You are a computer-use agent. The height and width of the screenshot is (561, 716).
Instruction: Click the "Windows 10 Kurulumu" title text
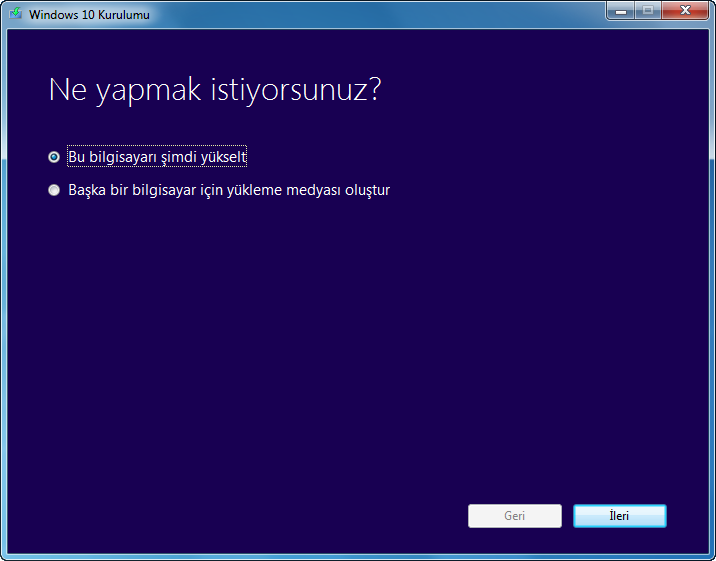point(89,15)
